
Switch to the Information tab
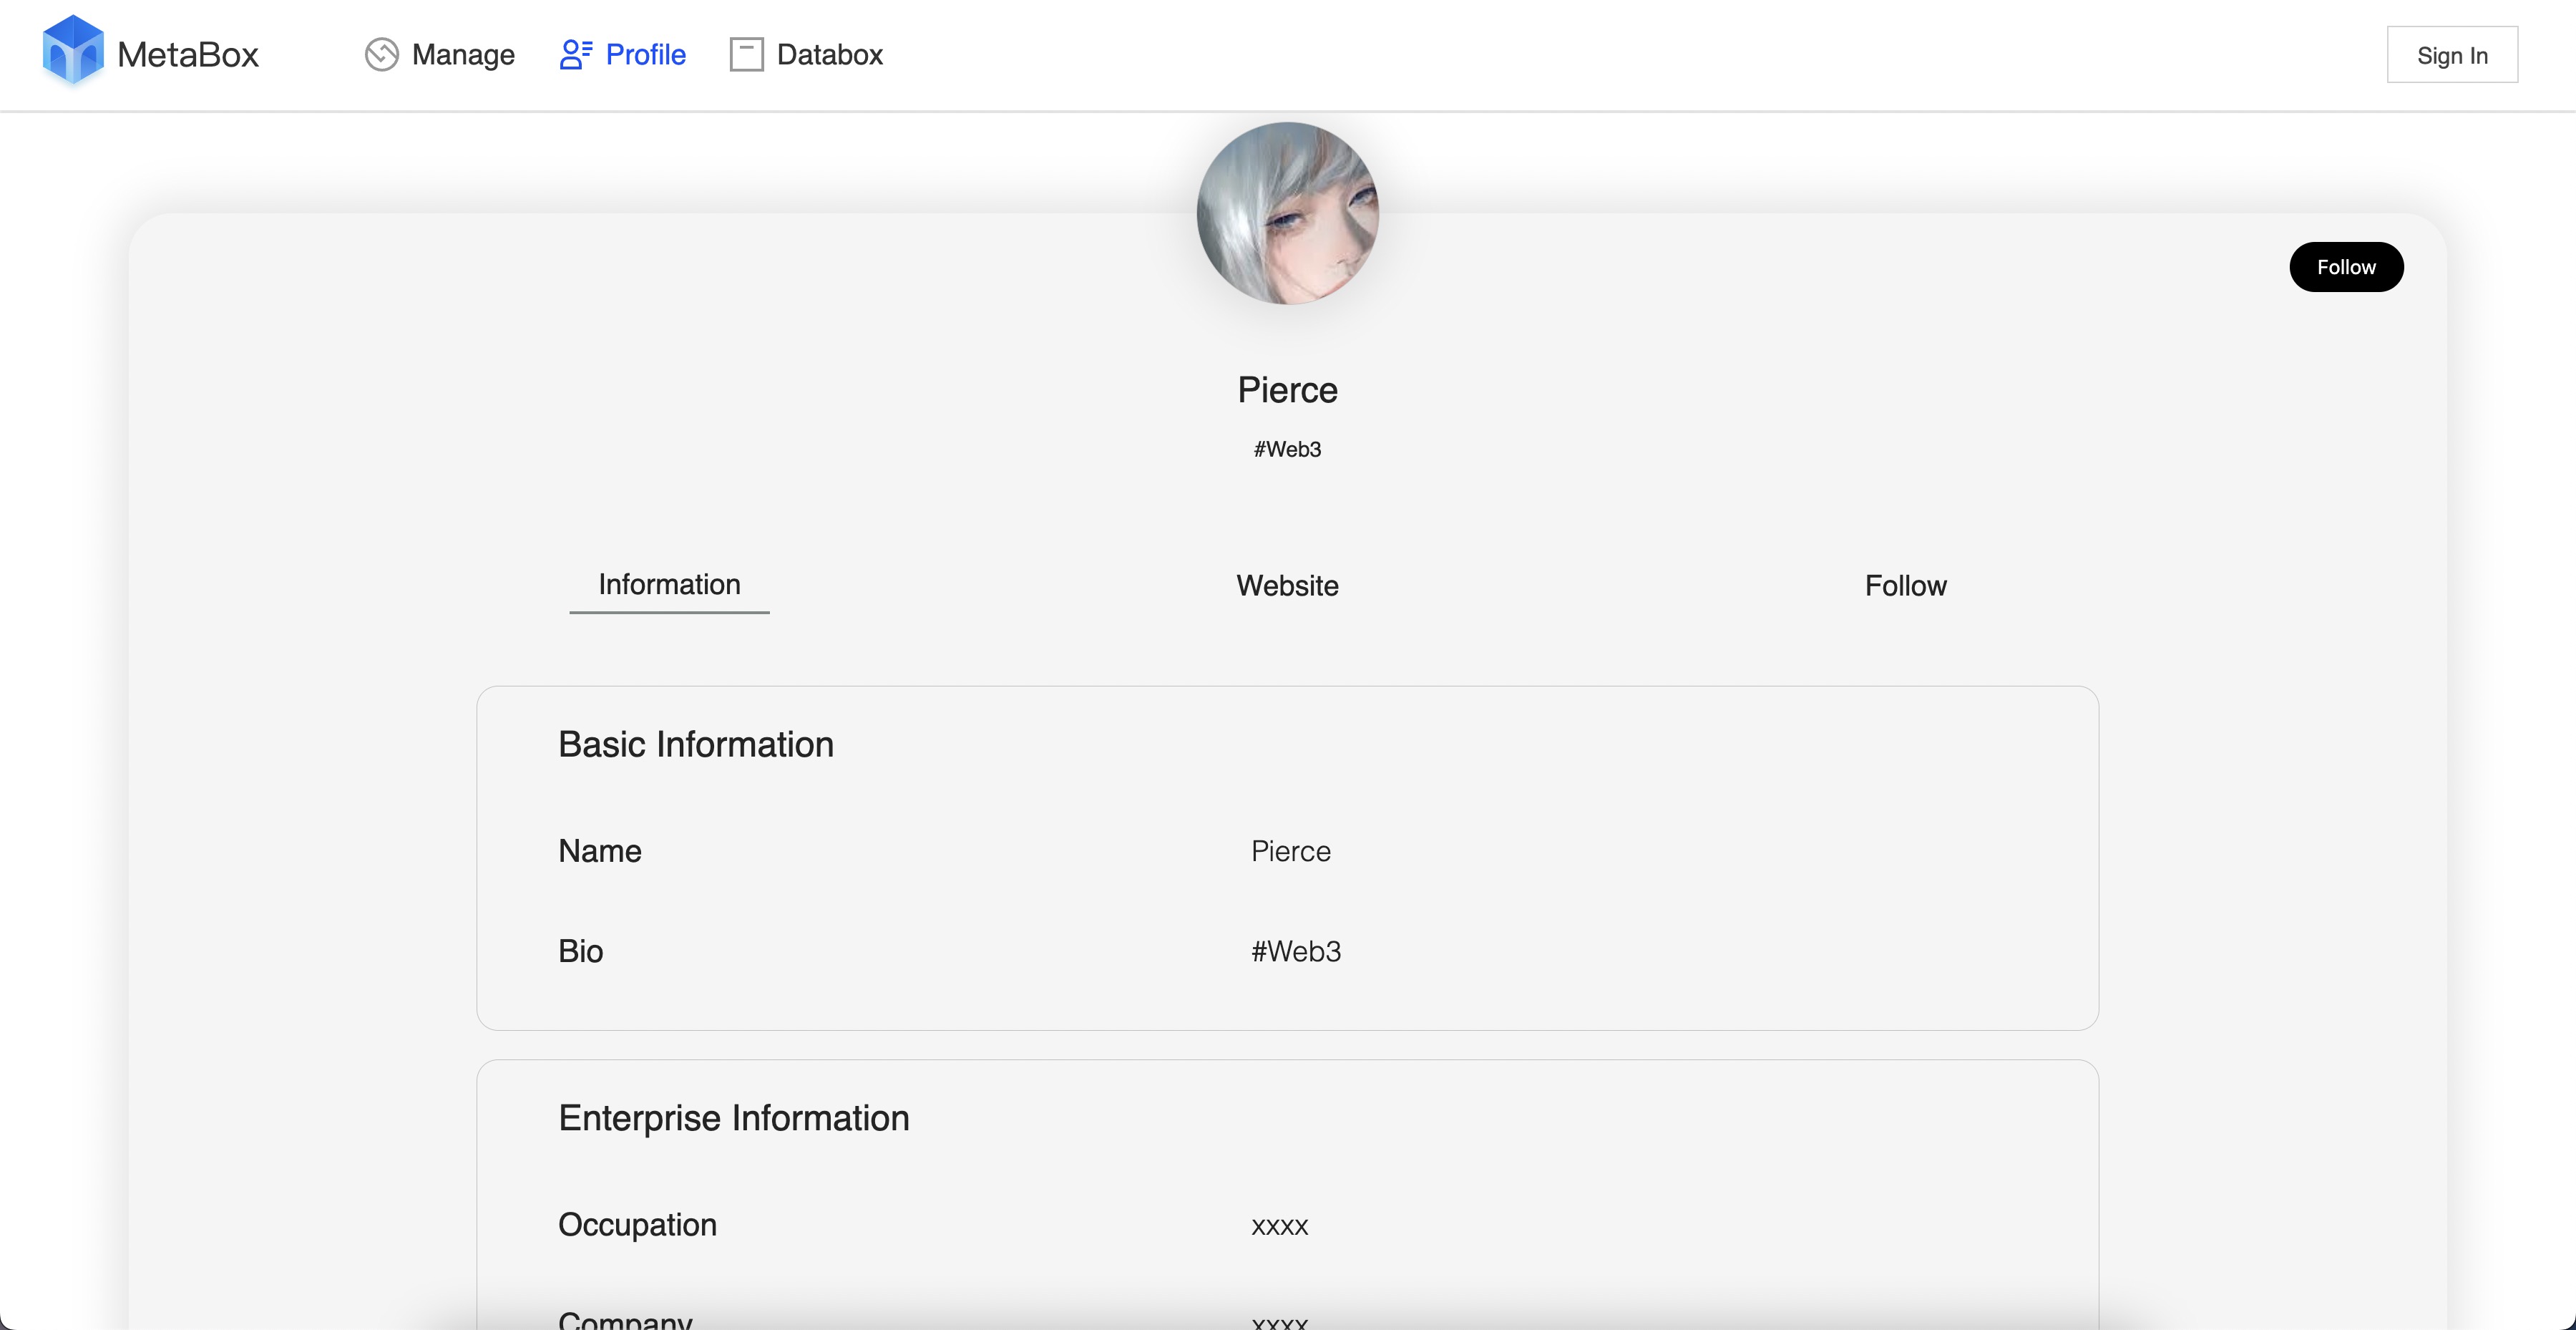669,584
